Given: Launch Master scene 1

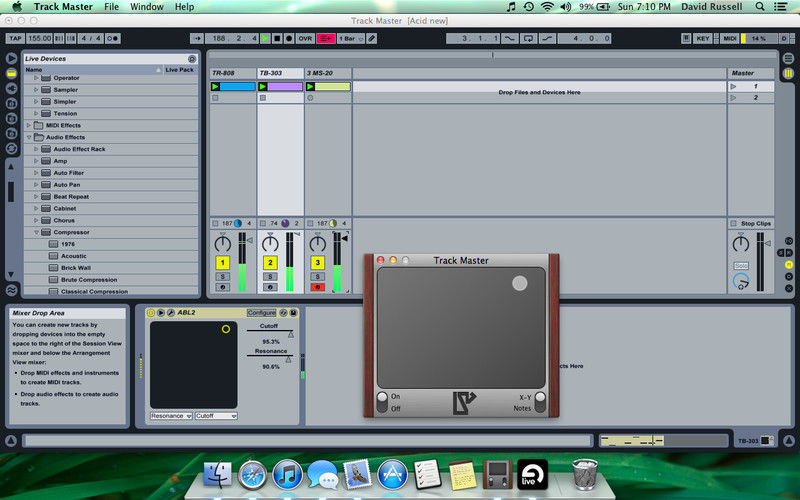Looking at the screenshot, I should click(x=734, y=87).
